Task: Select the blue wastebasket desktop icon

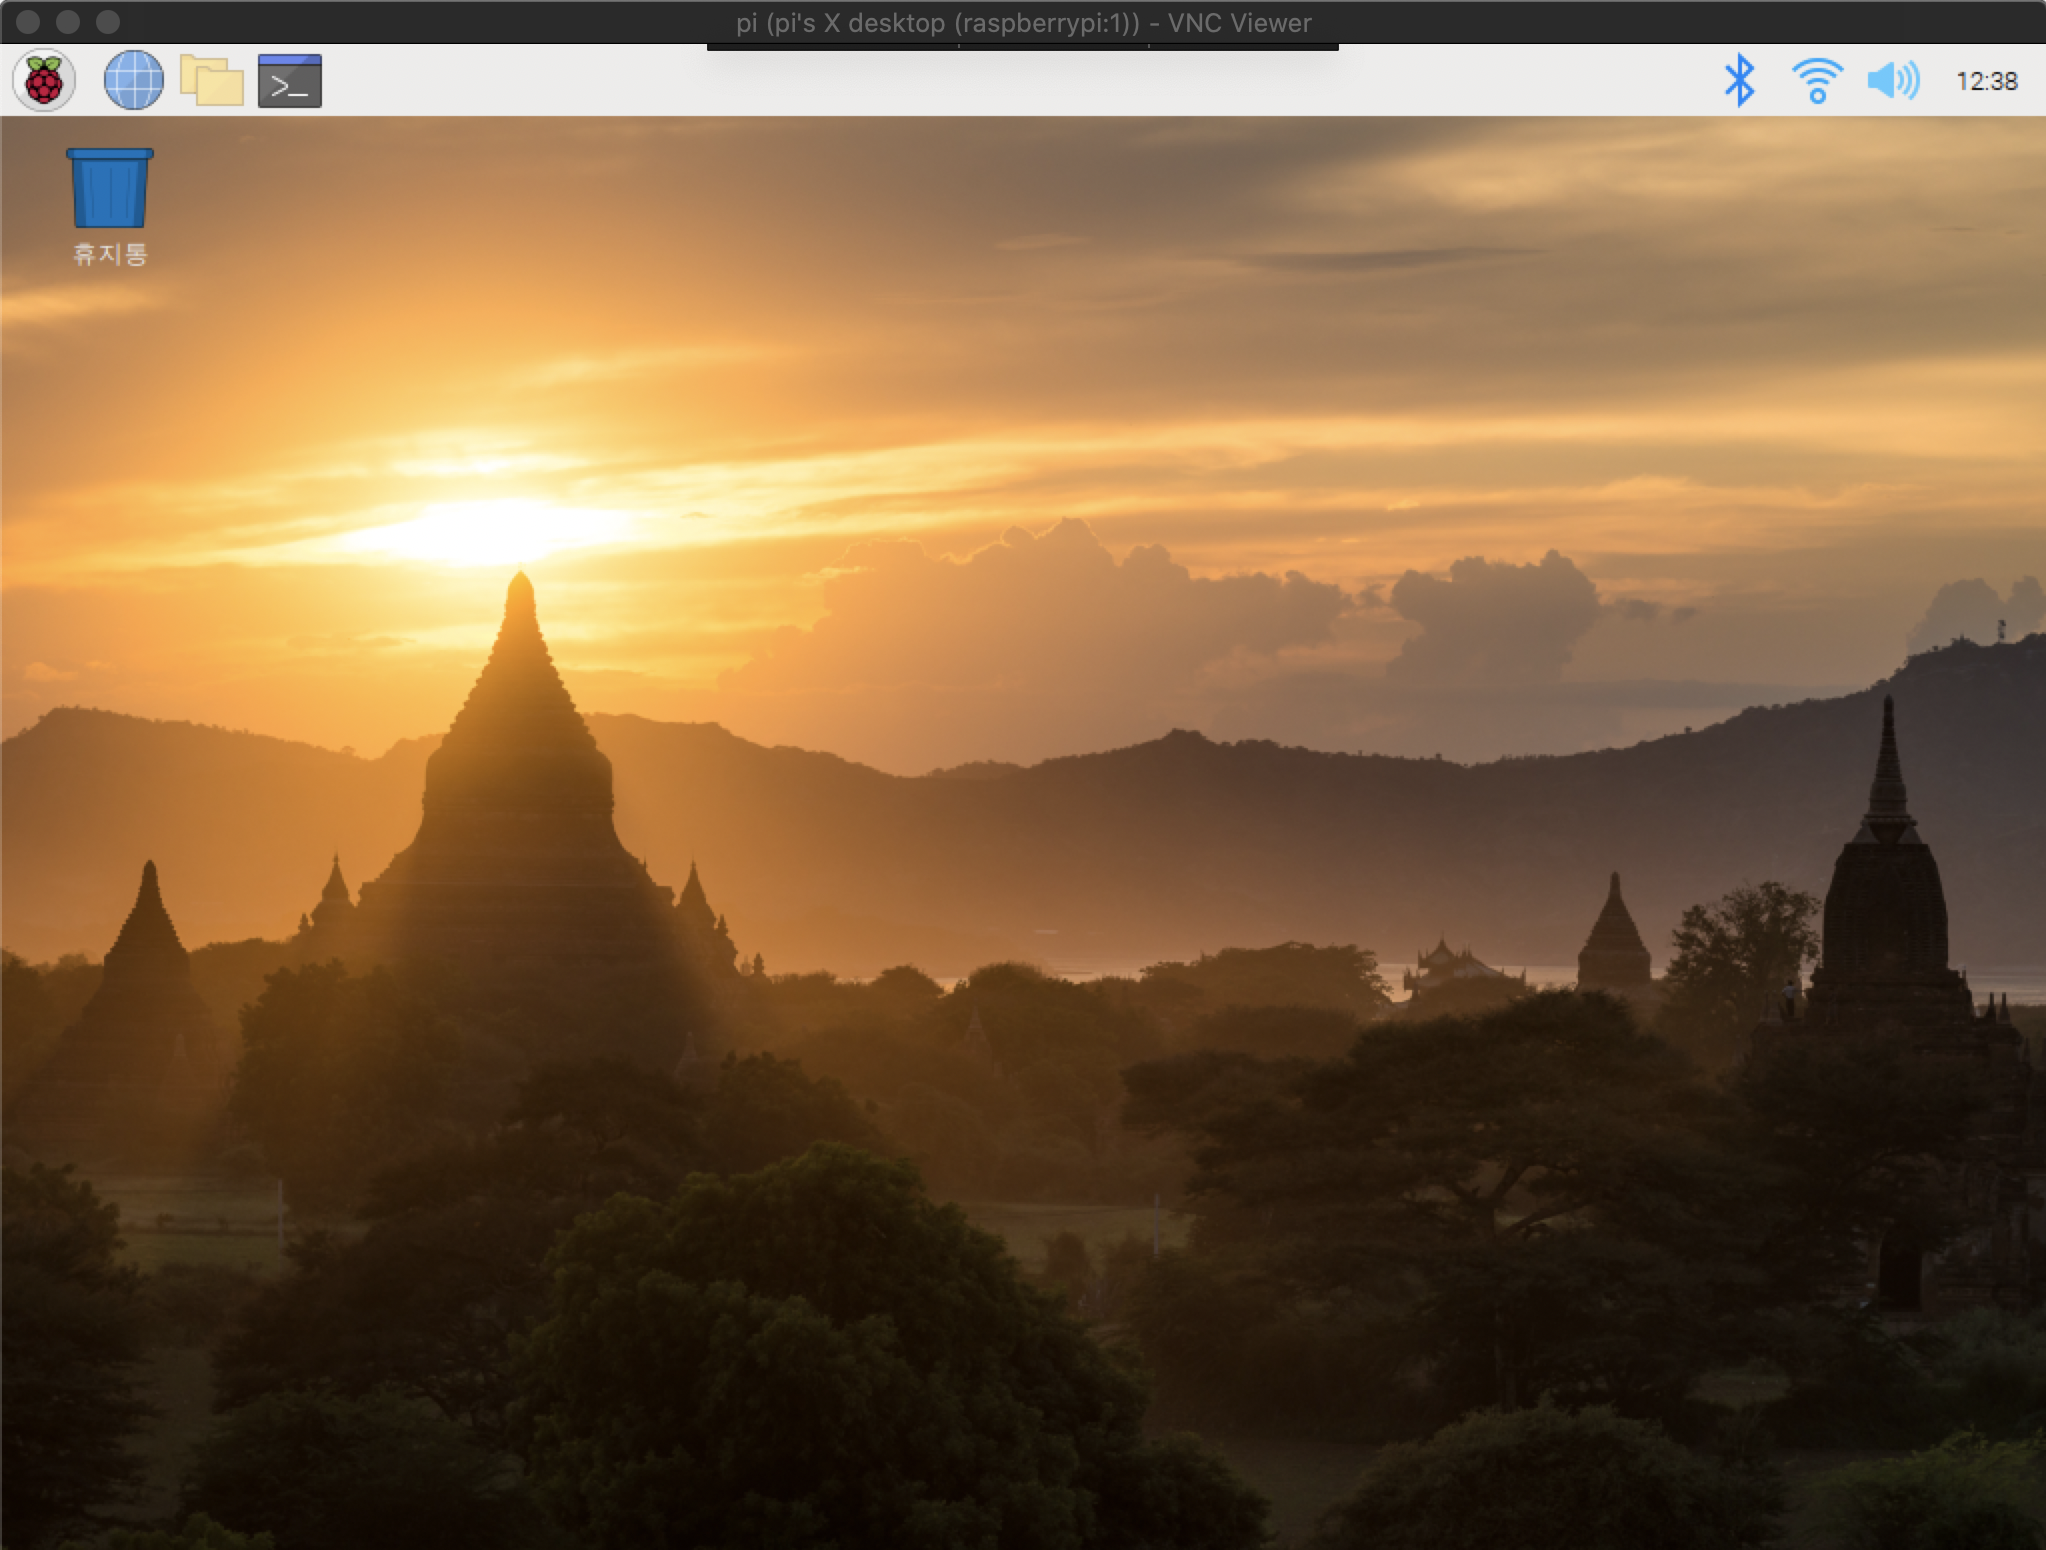Action: tap(110, 188)
